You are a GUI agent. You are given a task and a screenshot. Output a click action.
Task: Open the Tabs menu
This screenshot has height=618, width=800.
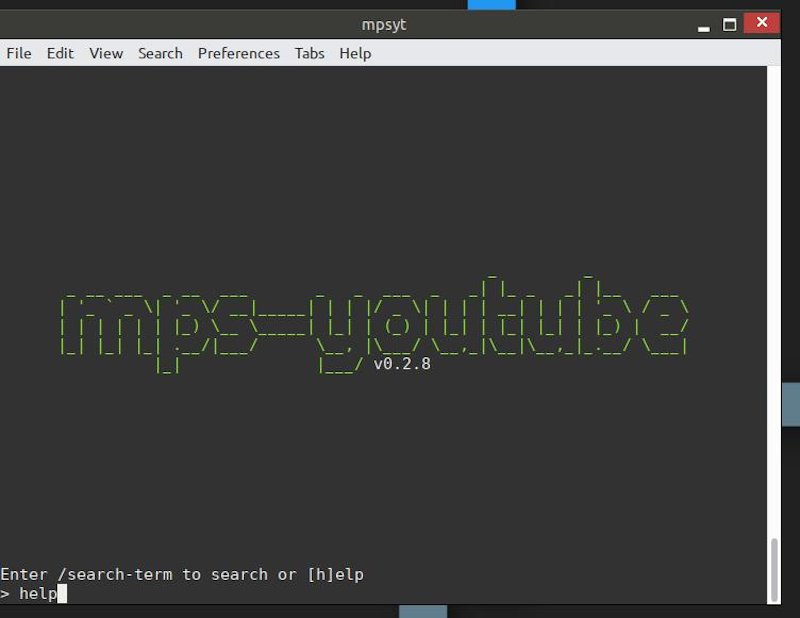[309, 53]
